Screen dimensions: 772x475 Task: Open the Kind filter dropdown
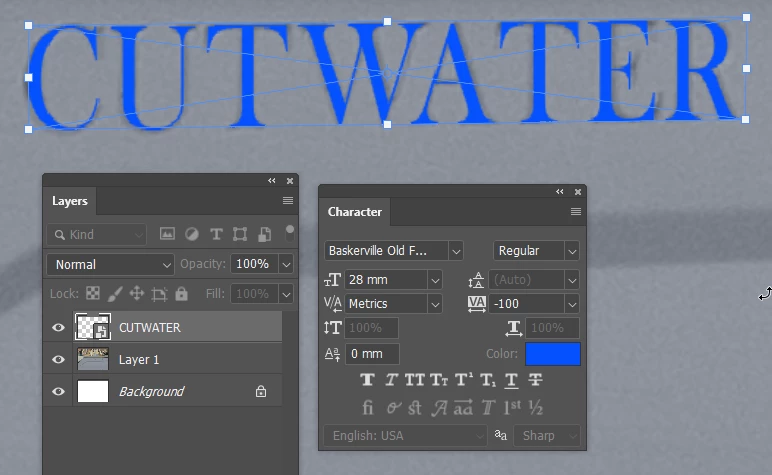coord(97,235)
